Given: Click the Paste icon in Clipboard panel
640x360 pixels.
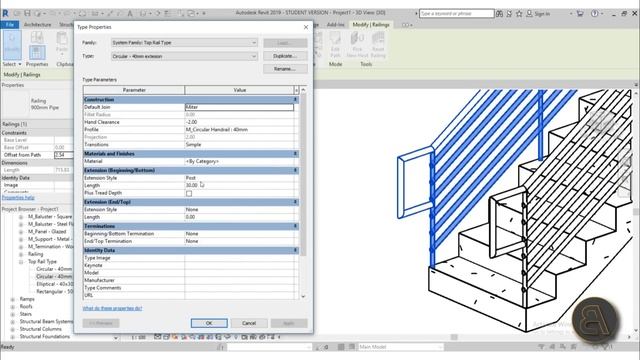Looking at the screenshot, I should (62, 43).
